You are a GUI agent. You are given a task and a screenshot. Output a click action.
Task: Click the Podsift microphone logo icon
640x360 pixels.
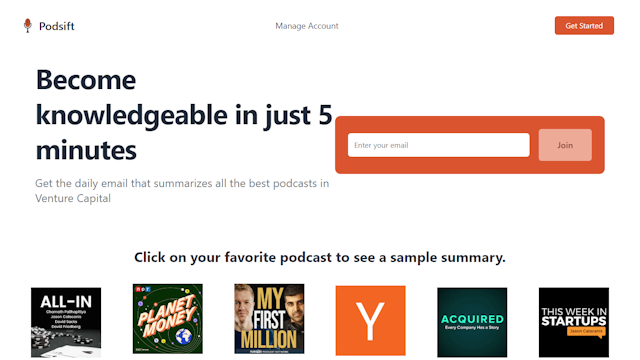point(27,26)
